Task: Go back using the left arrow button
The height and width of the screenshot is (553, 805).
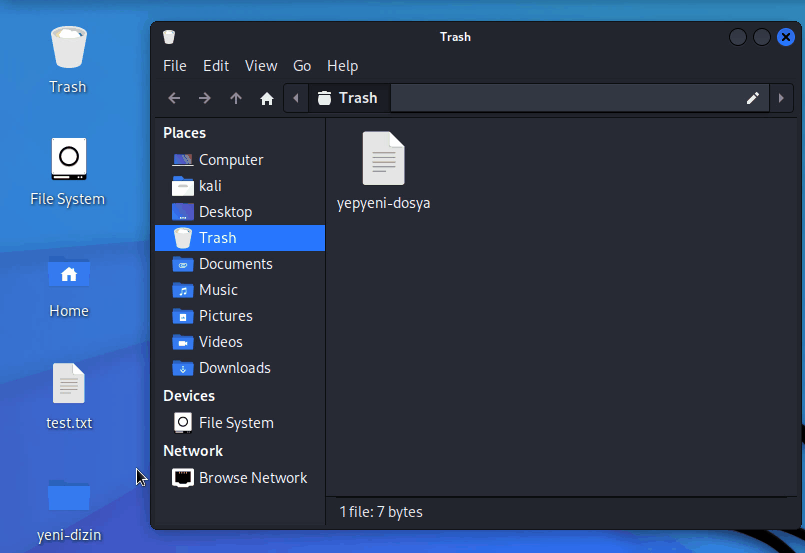Action: (x=174, y=98)
